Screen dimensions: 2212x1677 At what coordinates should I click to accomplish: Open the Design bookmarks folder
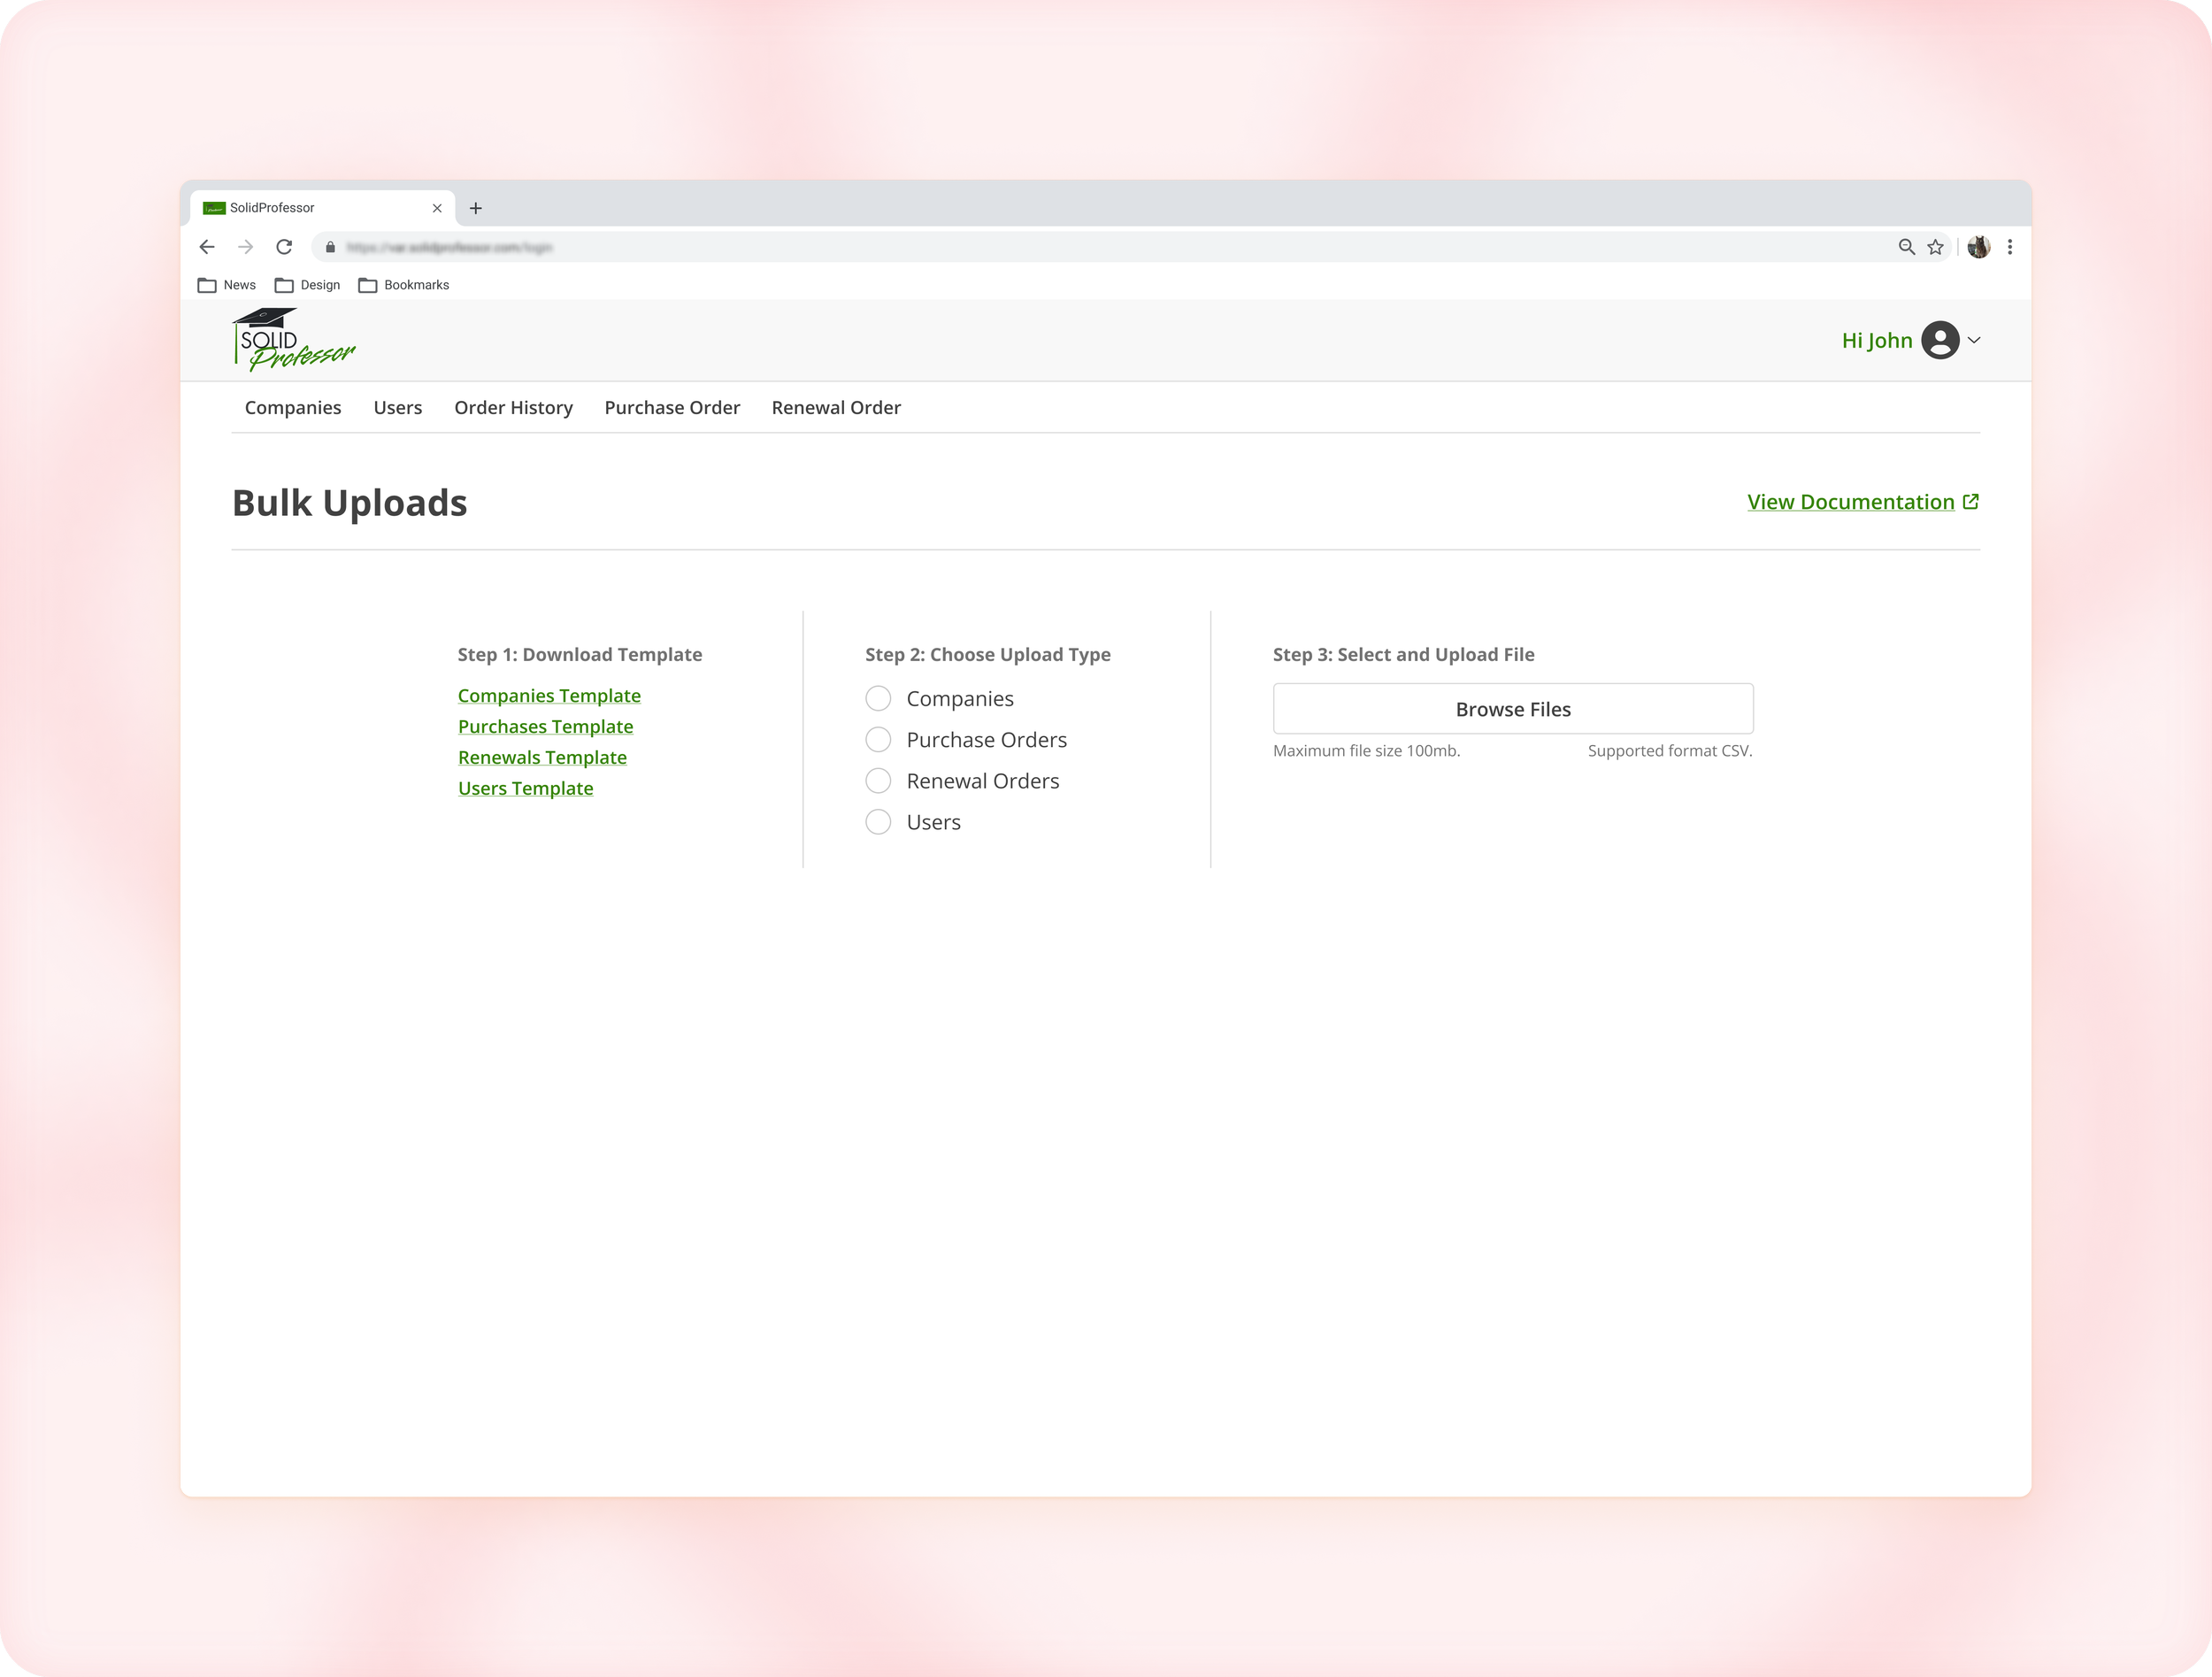(308, 285)
